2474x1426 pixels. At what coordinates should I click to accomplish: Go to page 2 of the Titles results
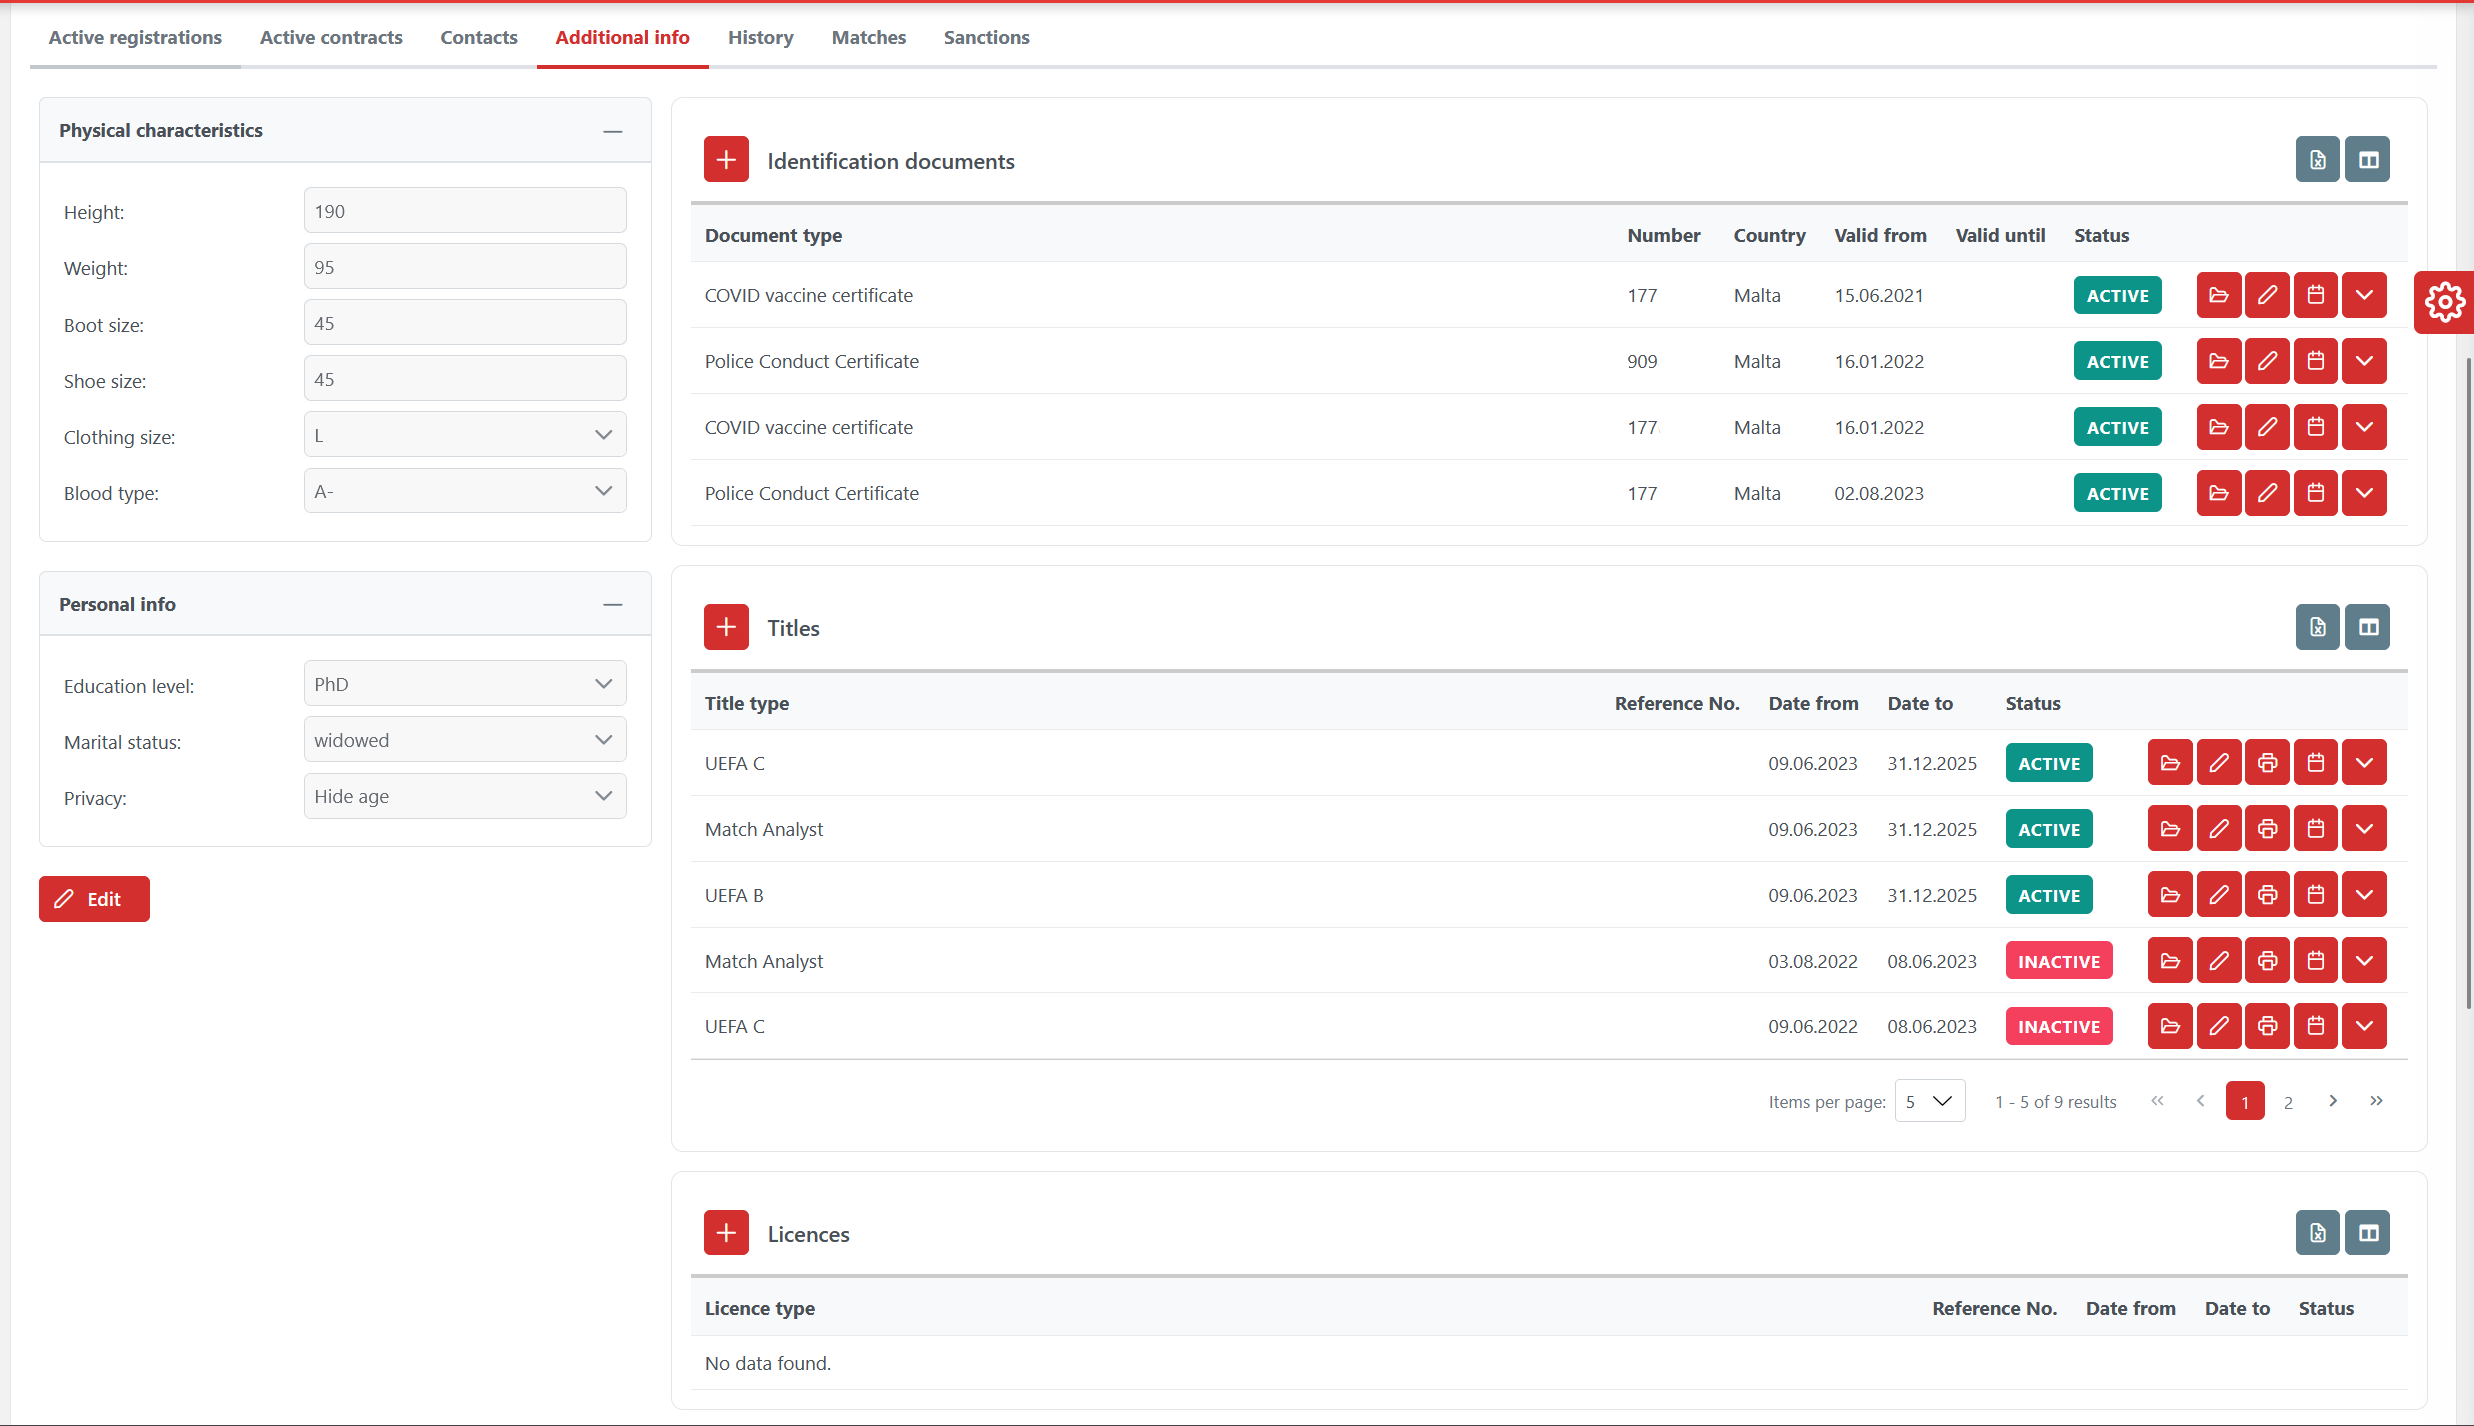click(x=2288, y=1102)
